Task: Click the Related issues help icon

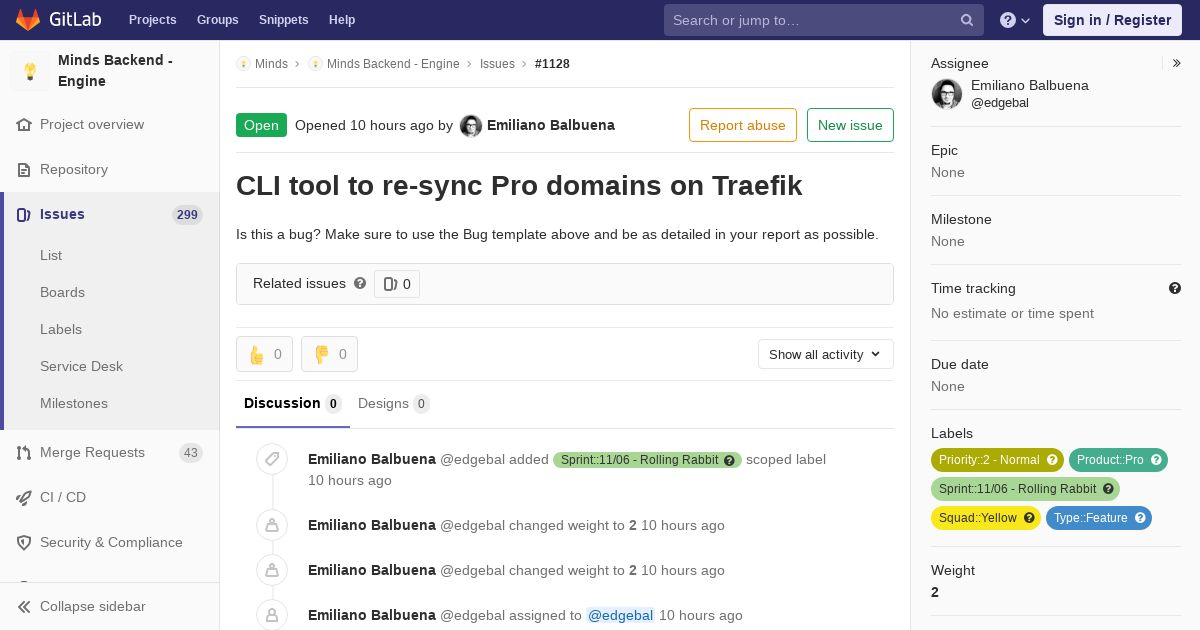Action: click(360, 284)
